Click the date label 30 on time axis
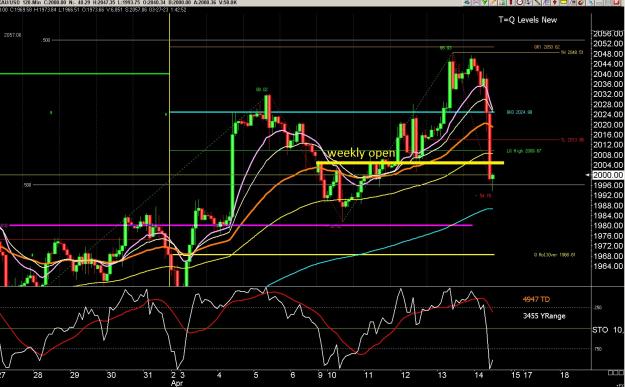The height and width of the screenshot is (387, 625). click(x=111, y=375)
